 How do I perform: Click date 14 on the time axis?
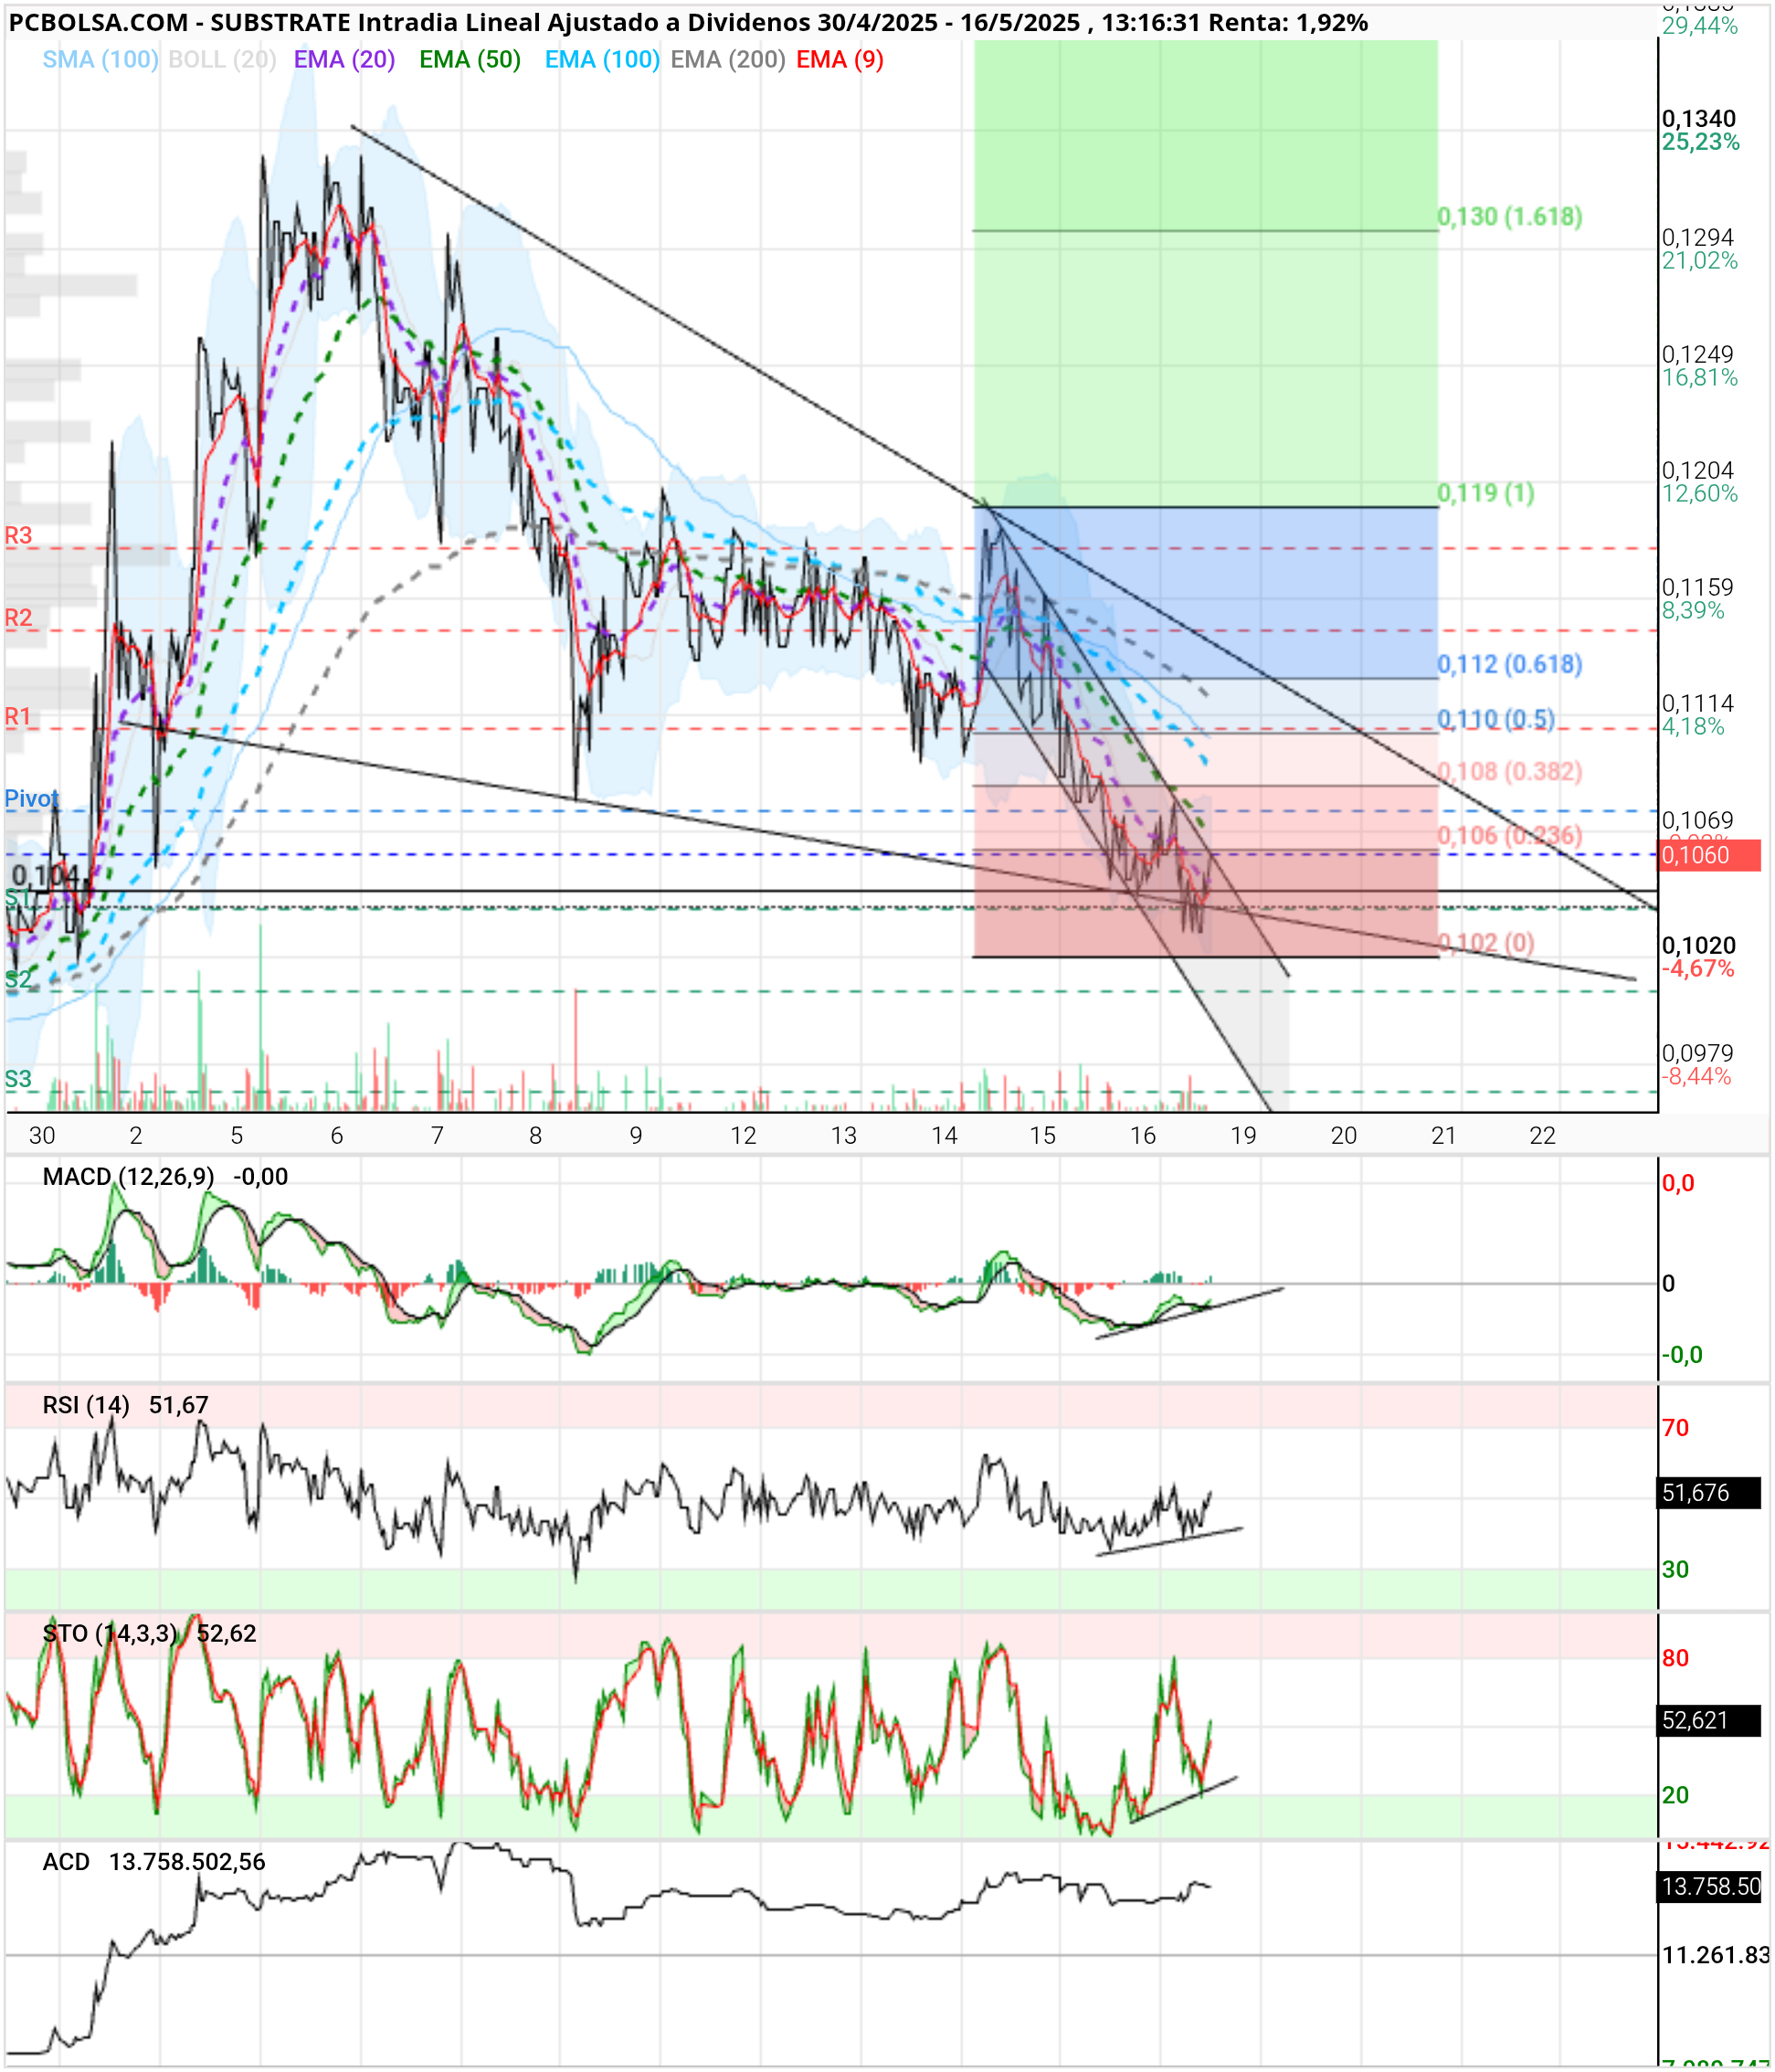(944, 1135)
